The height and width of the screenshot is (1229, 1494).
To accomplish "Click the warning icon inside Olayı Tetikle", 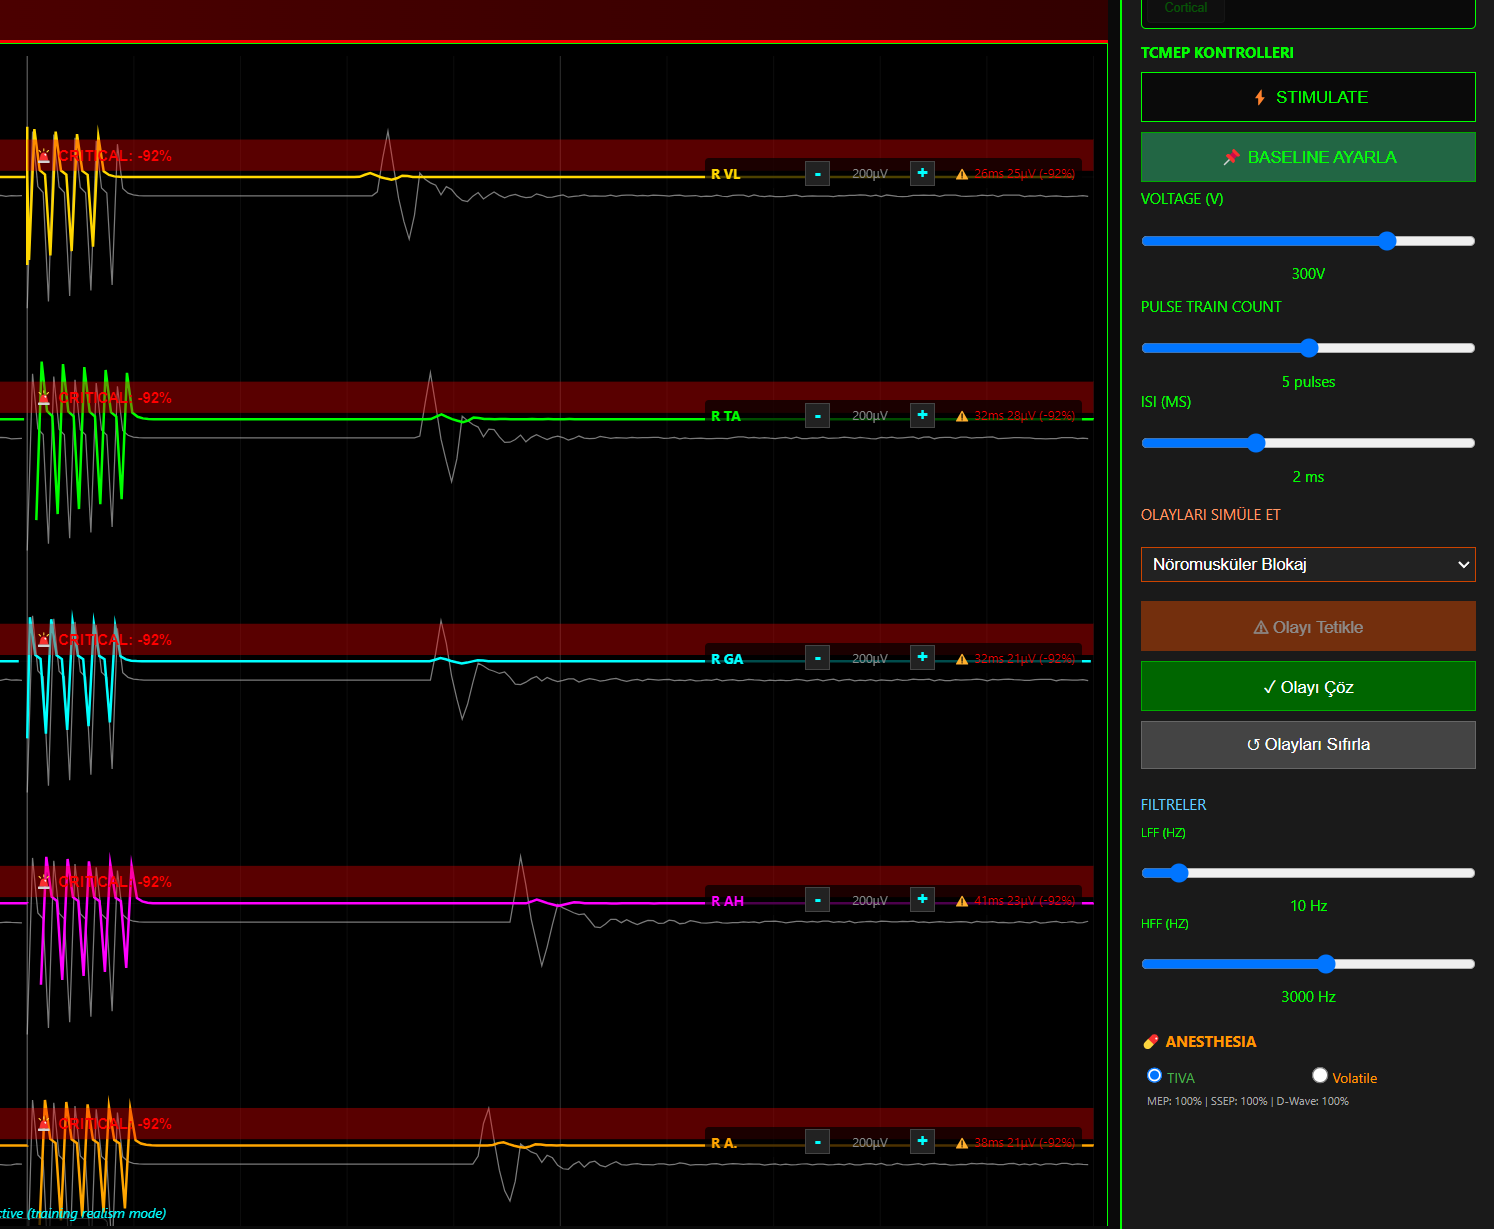I will coord(1261,627).
